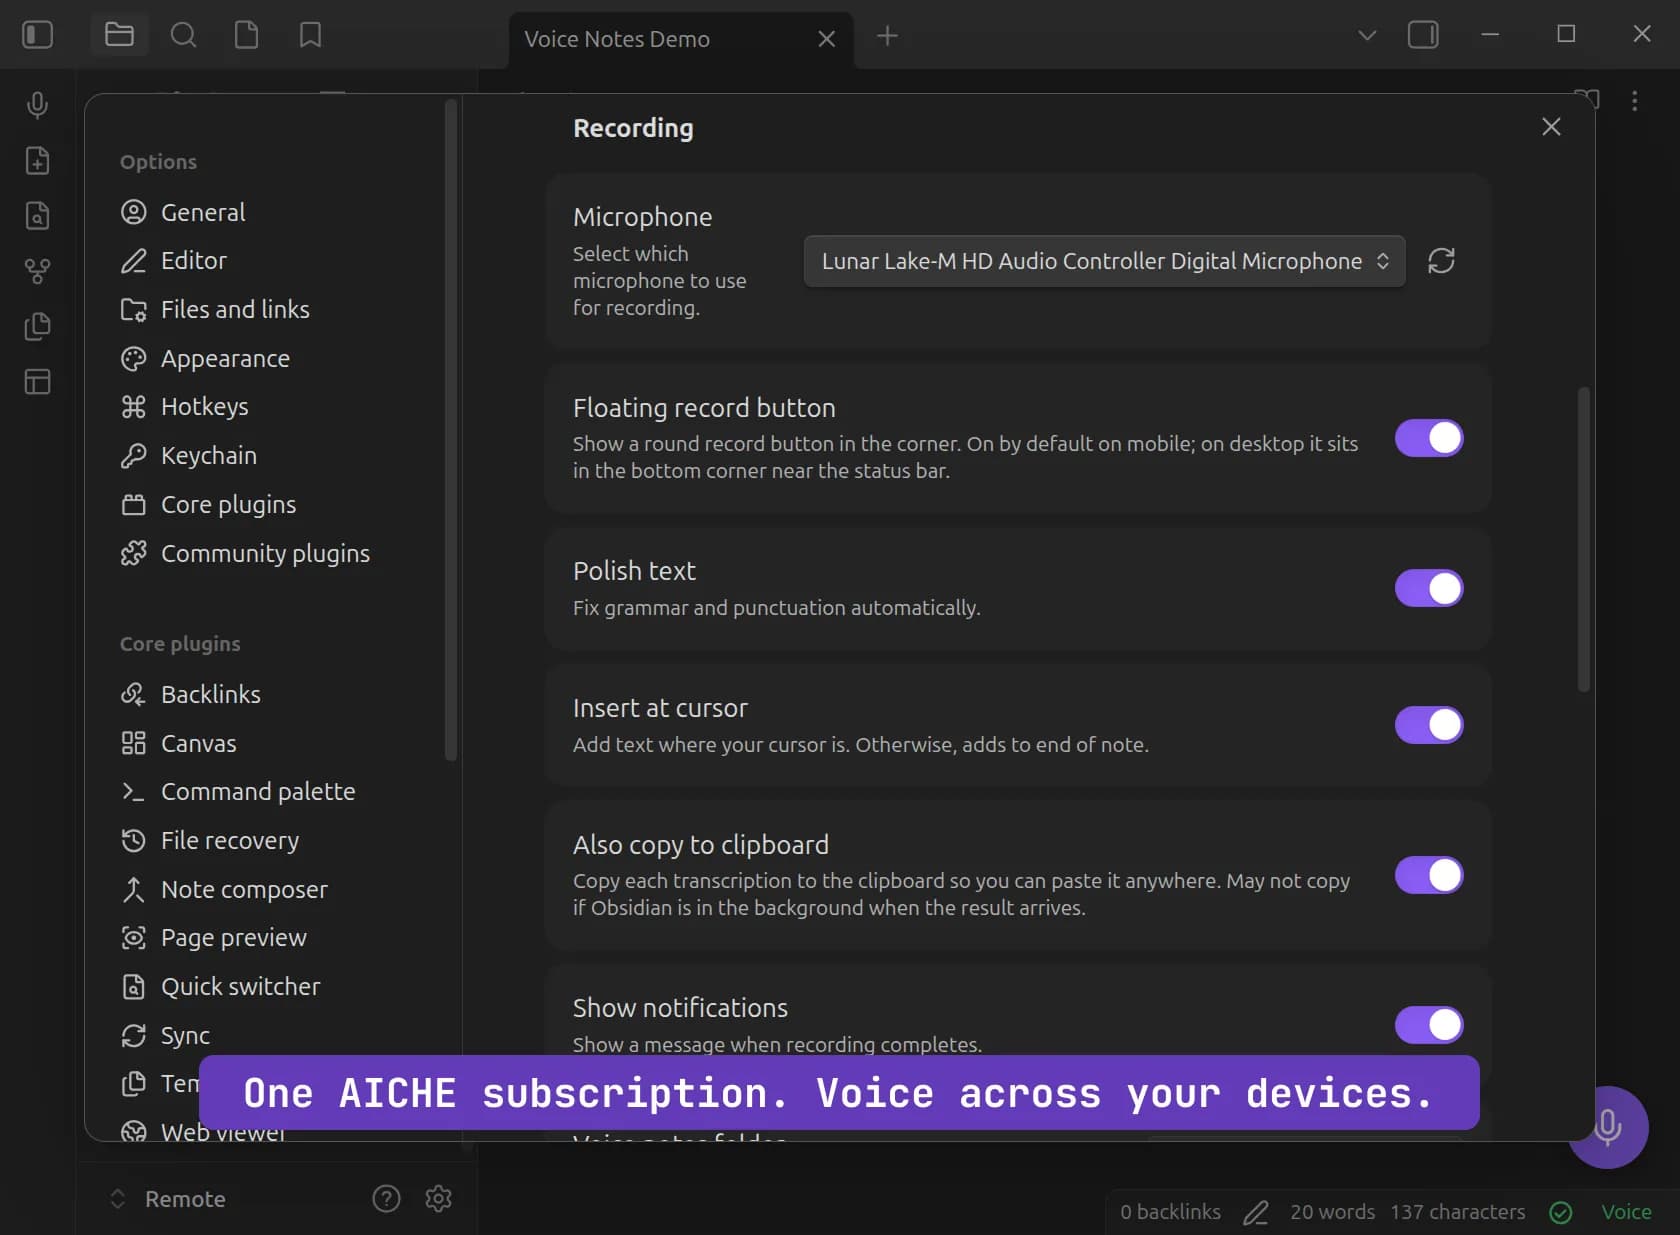The width and height of the screenshot is (1680, 1235).
Task: Click the settings sidebar scrollbar
Action: click(x=450, y=430)
